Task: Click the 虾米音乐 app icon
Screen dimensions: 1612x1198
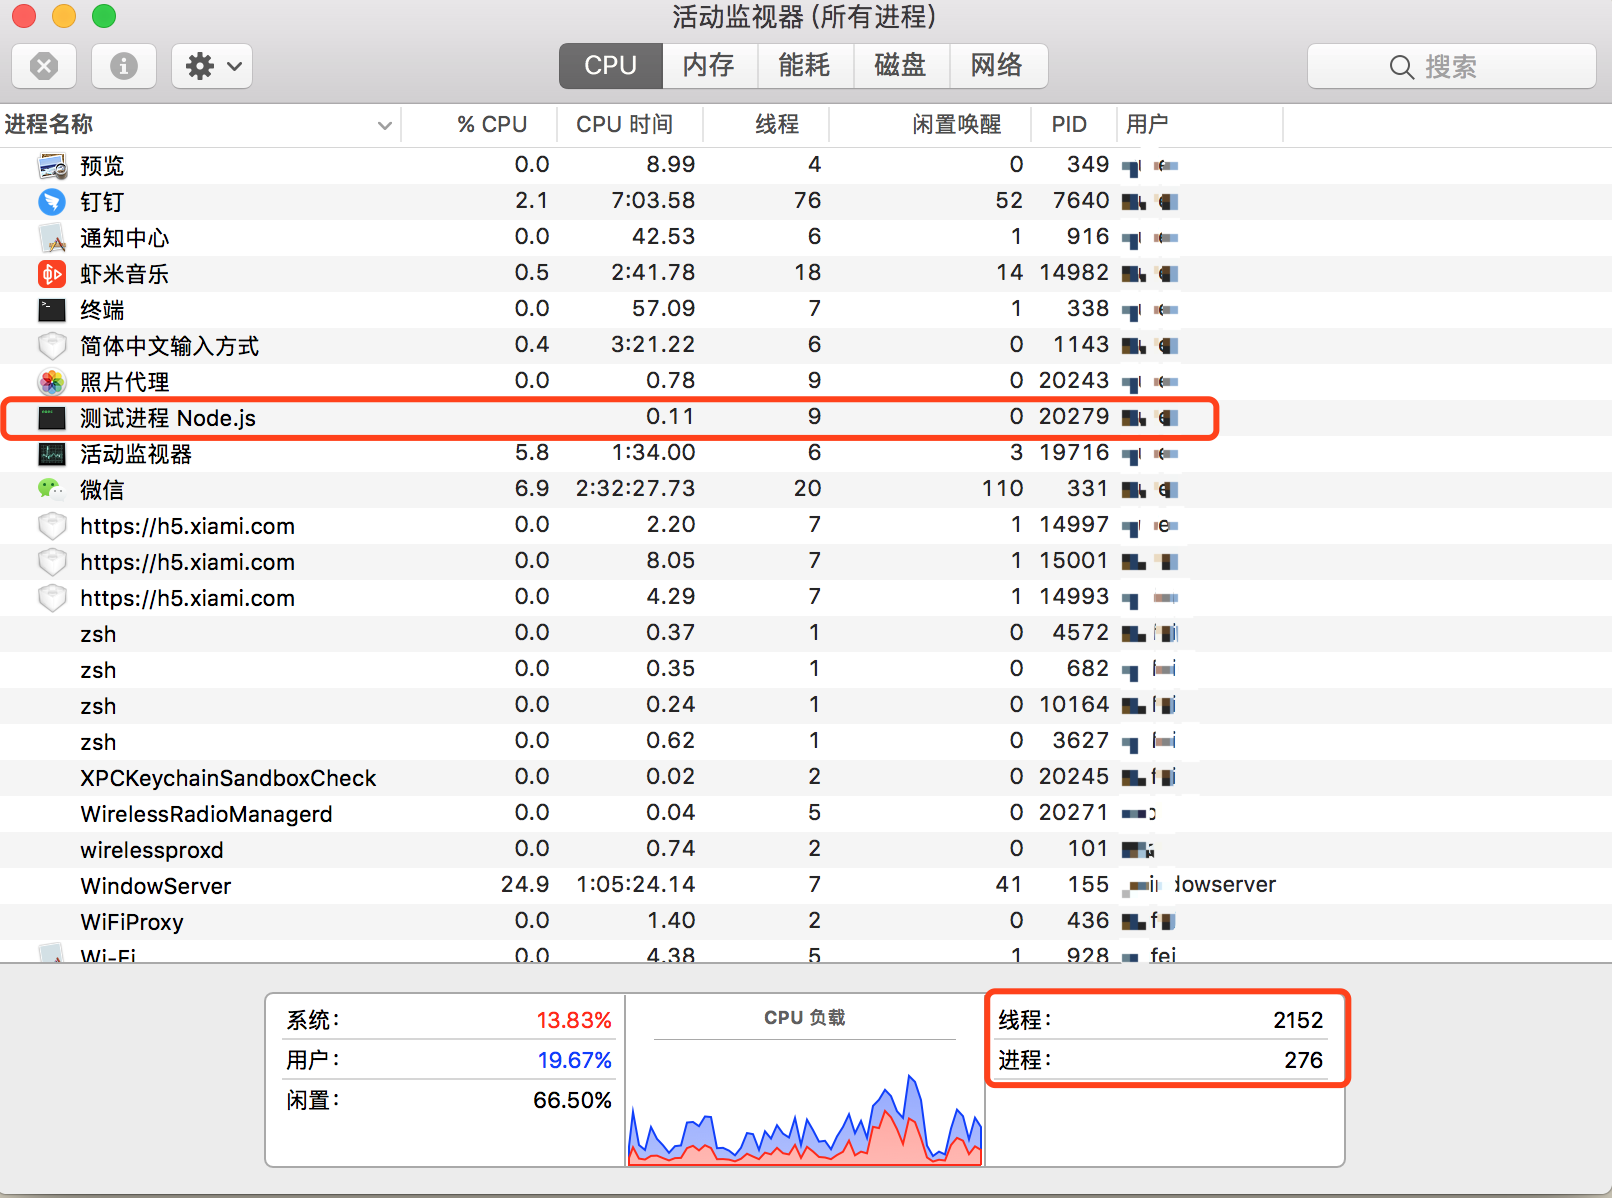Action: pyautogui.click(x=52, y=274)
